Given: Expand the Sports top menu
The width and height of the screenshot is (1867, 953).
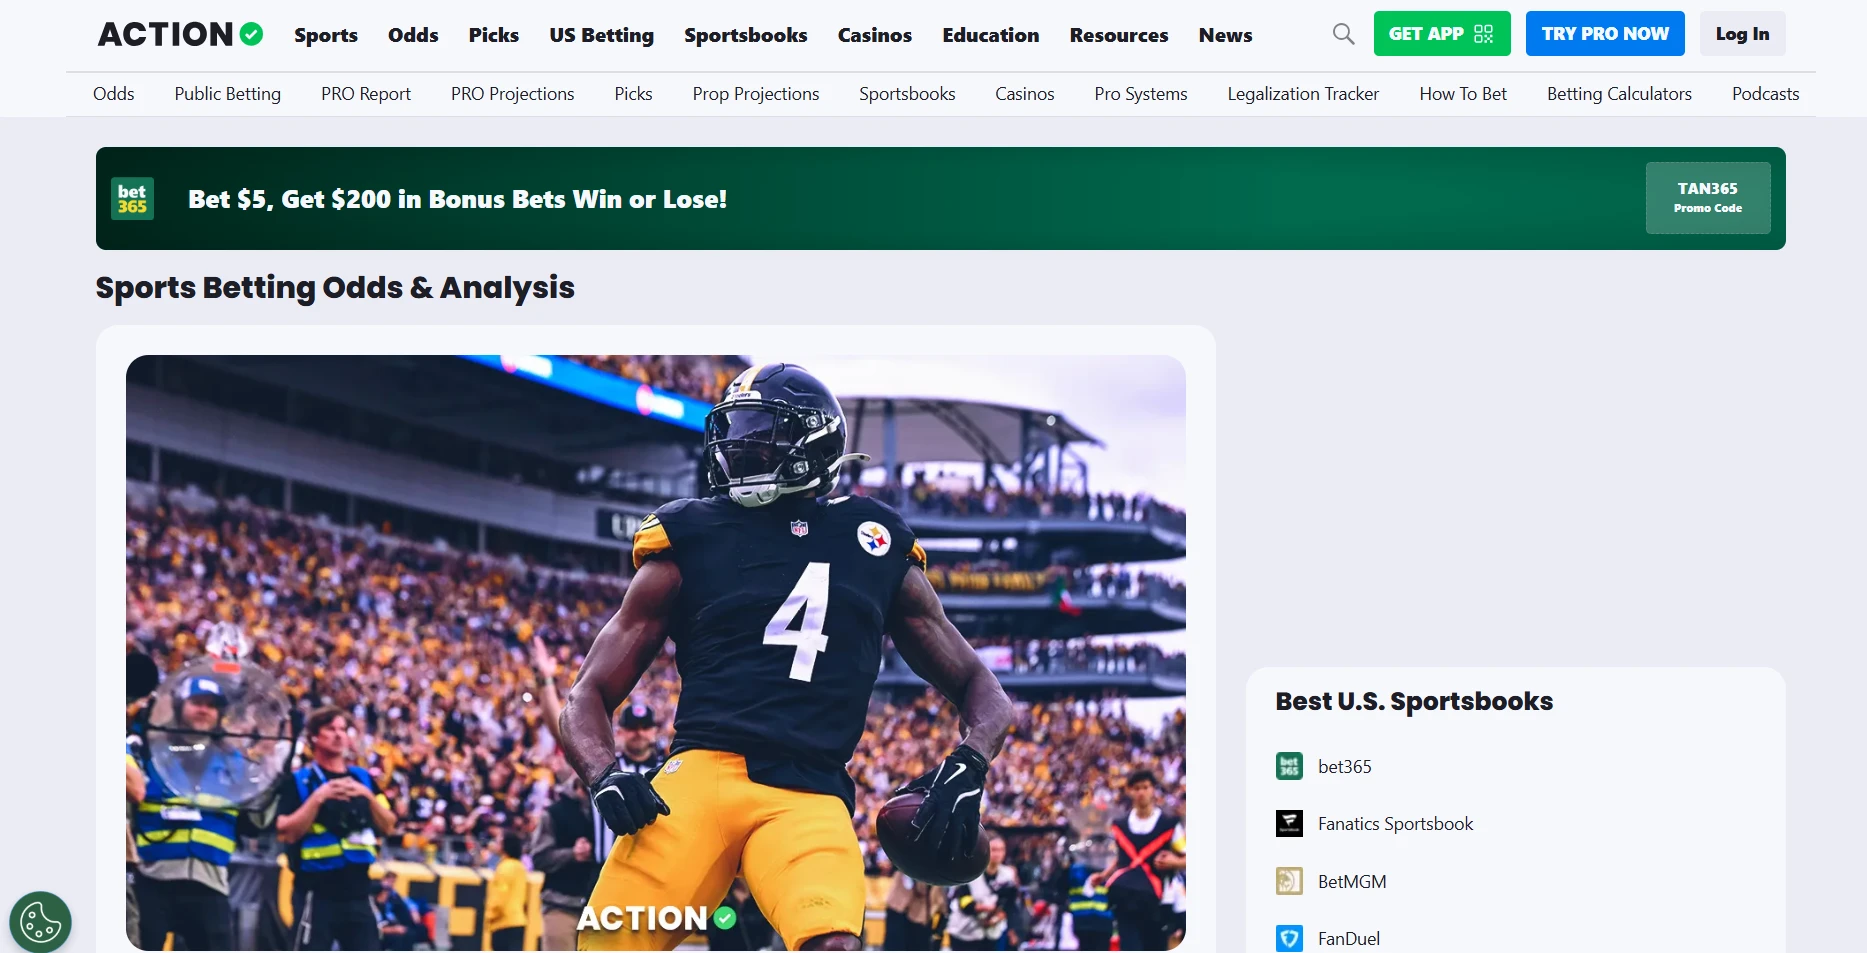Looking at the screenshot, I should click(325, 35).
